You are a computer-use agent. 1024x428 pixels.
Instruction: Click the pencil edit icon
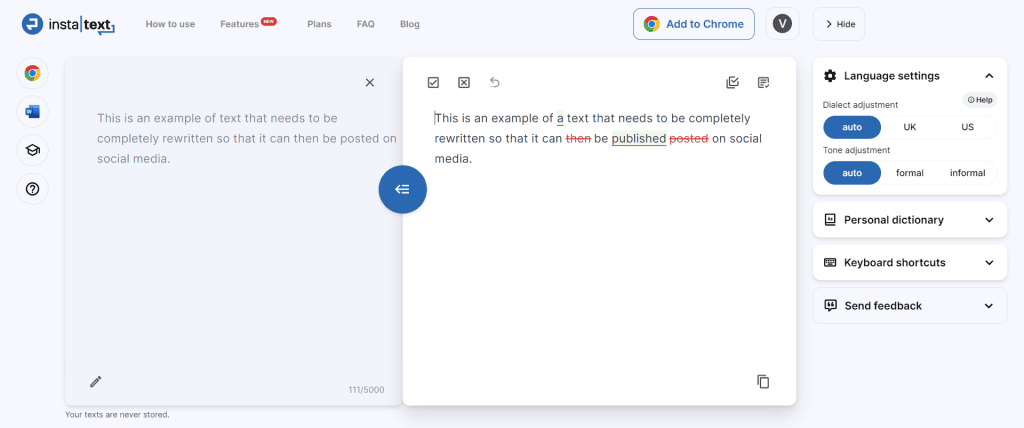[96, 382]
